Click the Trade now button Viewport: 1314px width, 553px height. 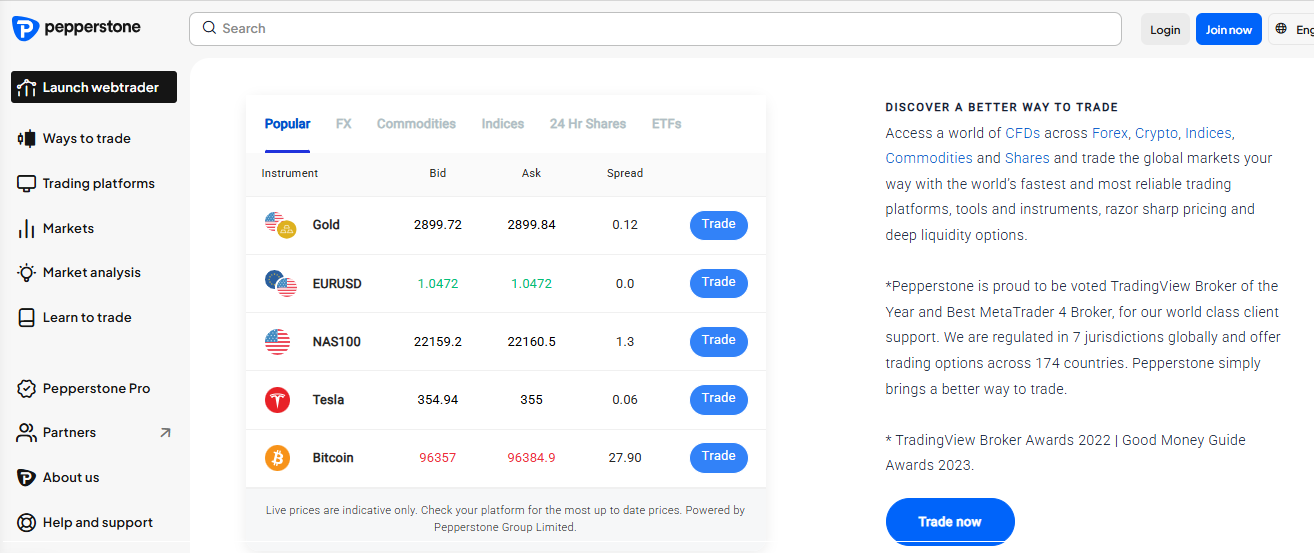950,521
